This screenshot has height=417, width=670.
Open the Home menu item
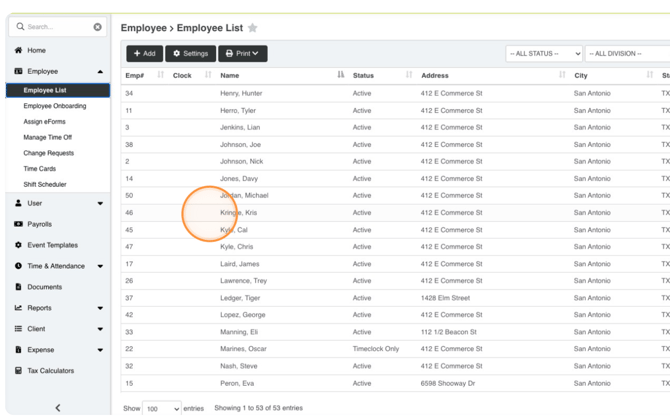point(36,50)
